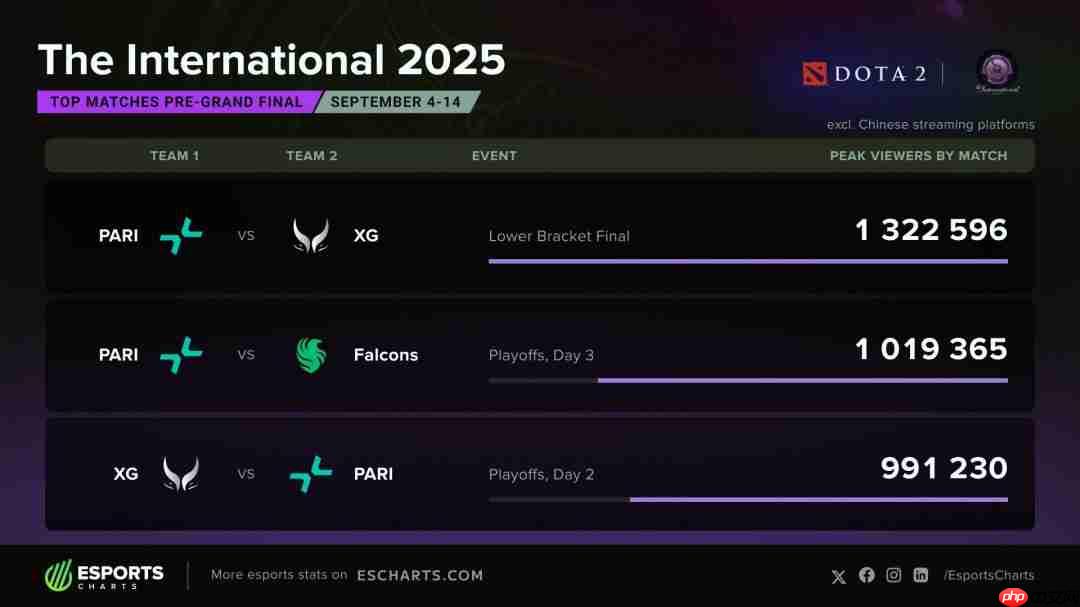Click the PEAK VIEWERS BY MATCH column header

(918, 156)
